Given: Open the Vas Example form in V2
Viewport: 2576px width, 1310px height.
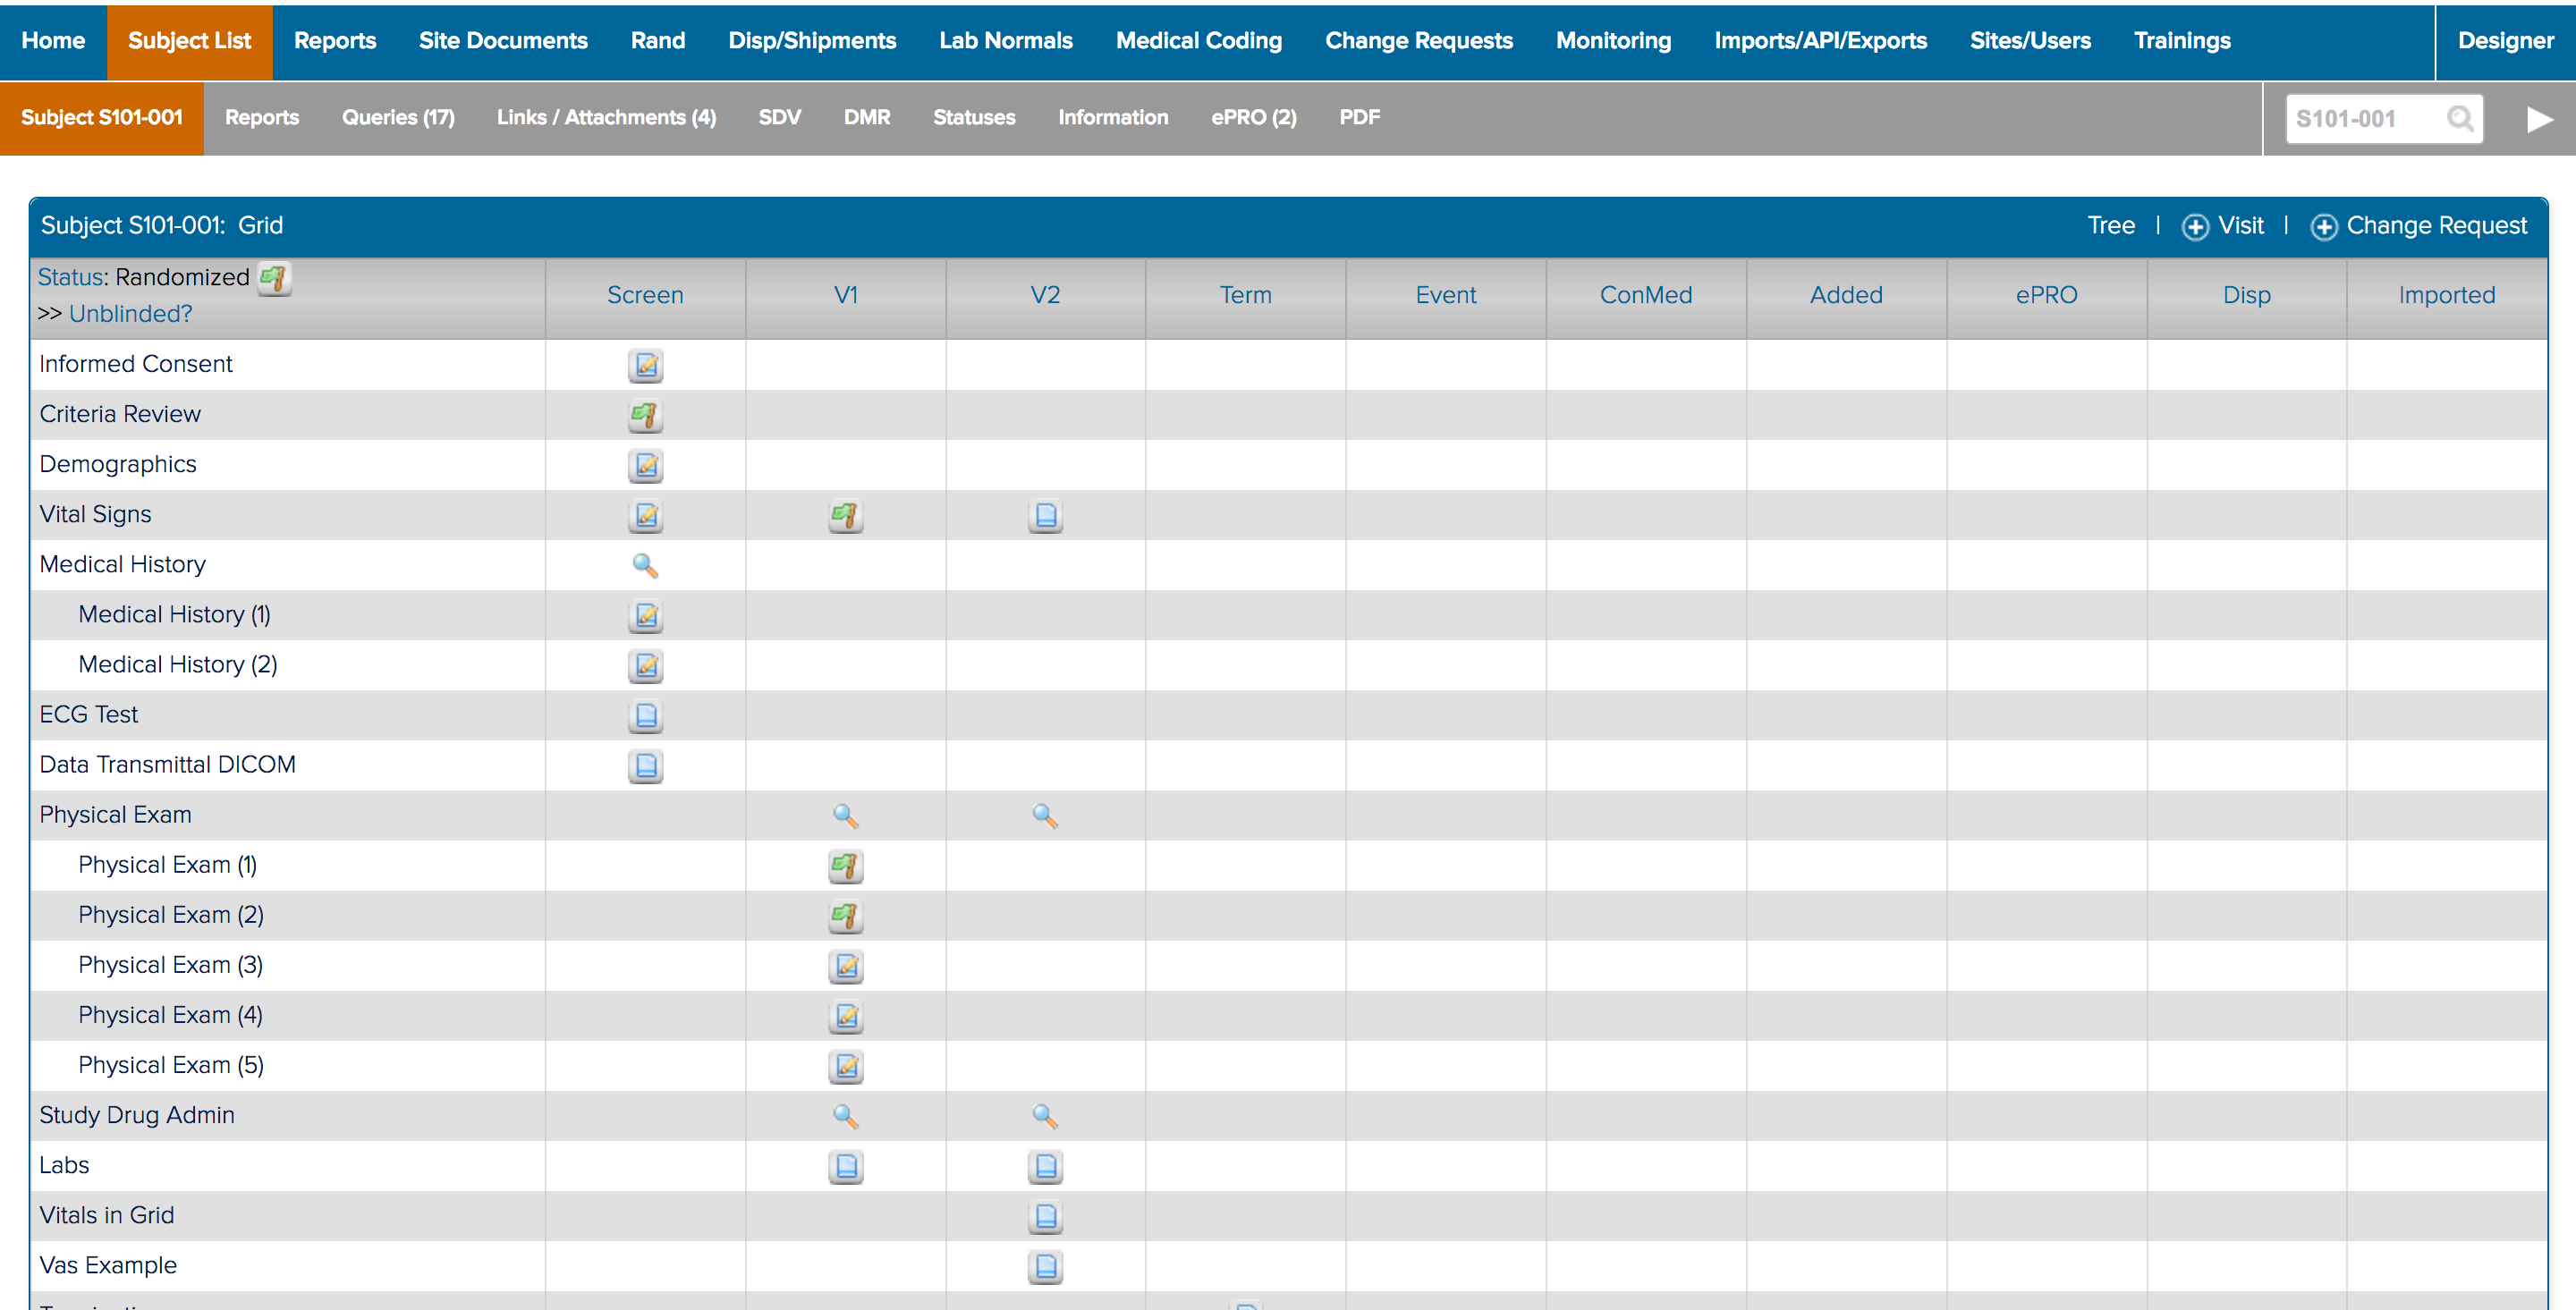Looking at the screenshot, I should point(1045,1266).
